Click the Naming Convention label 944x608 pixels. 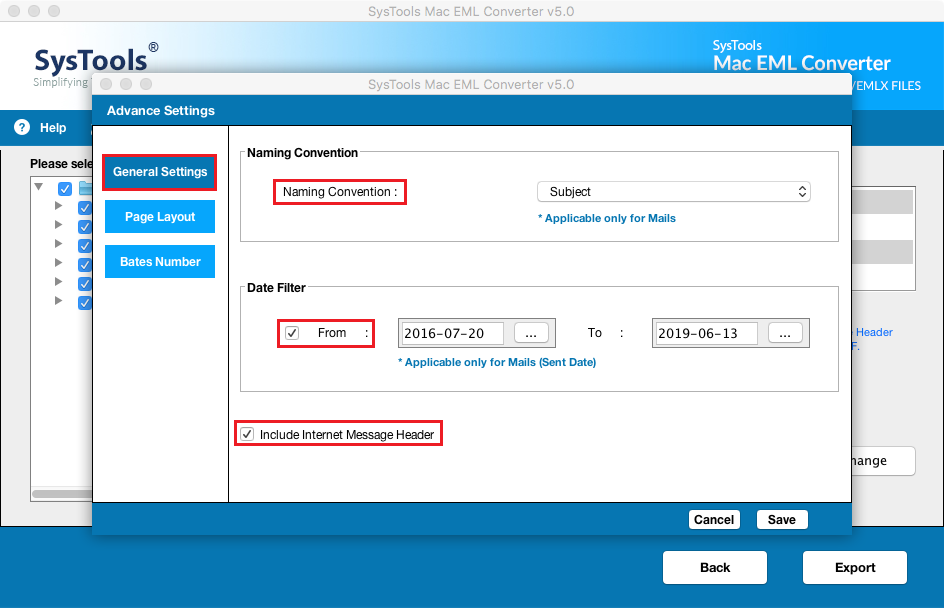(x=340, y=192)
